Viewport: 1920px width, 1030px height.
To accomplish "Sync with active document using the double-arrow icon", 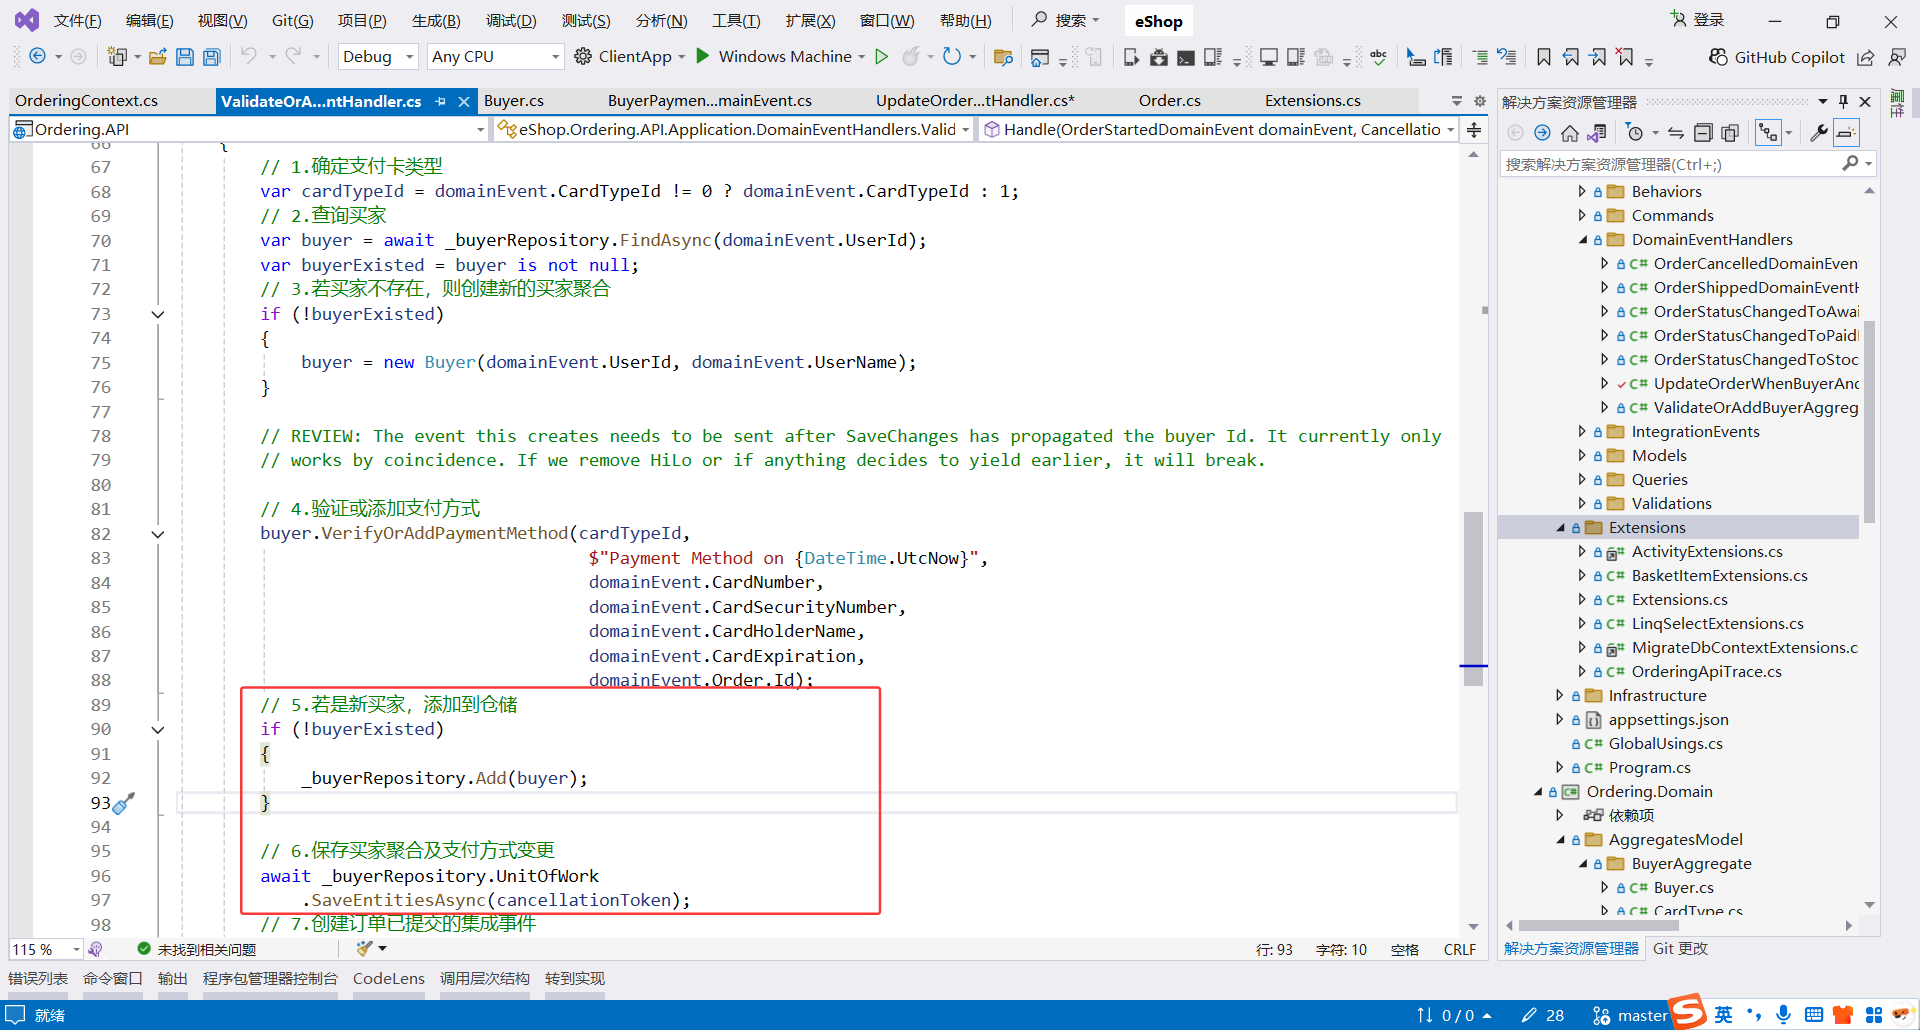I will coord(1676,132).
